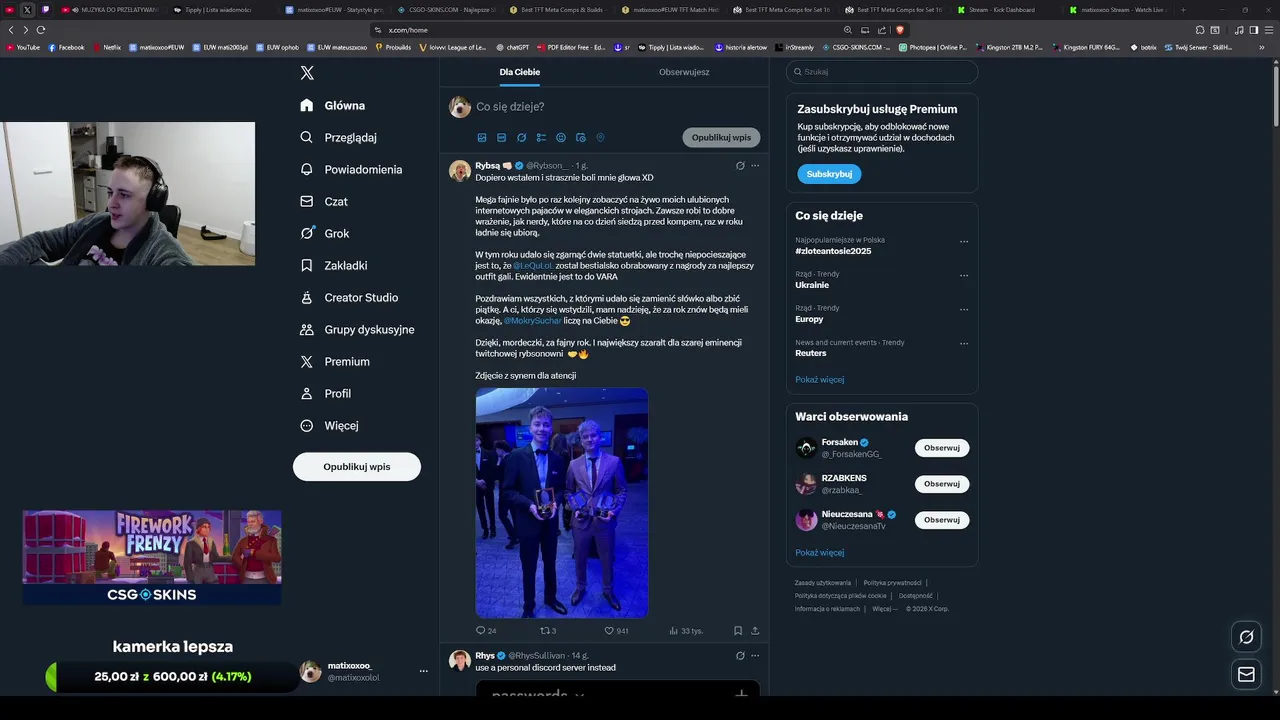Screen dimensions: 1280x720
Task: Add location tag to the post
Action: click(x=600, y=138)
